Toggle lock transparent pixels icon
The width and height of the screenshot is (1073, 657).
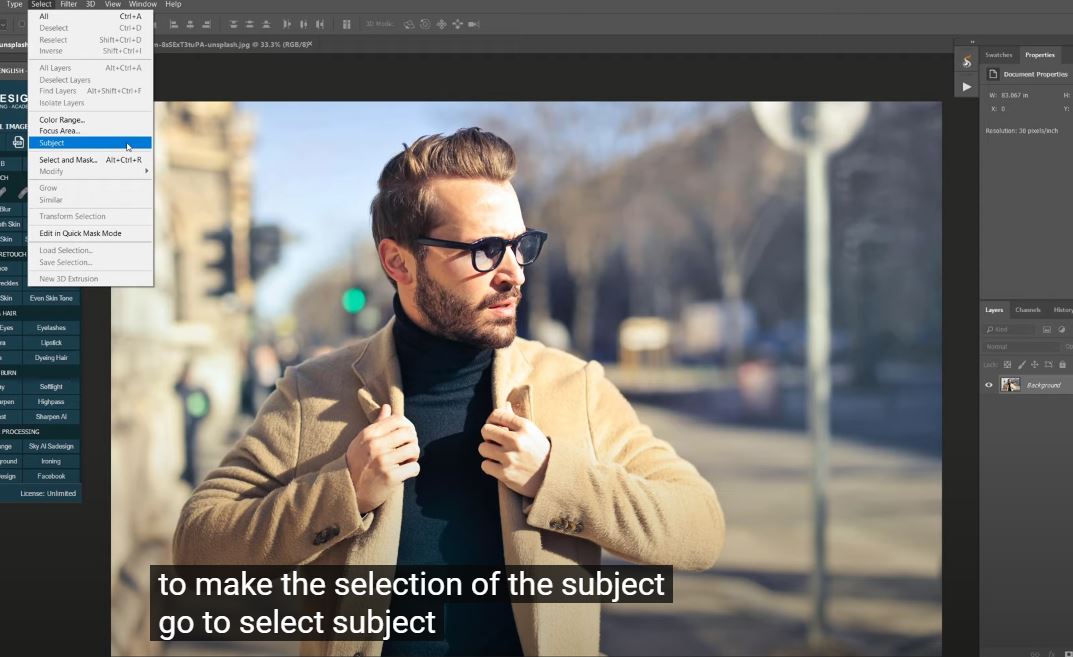pyautogui.click(x=1007, y=364)
